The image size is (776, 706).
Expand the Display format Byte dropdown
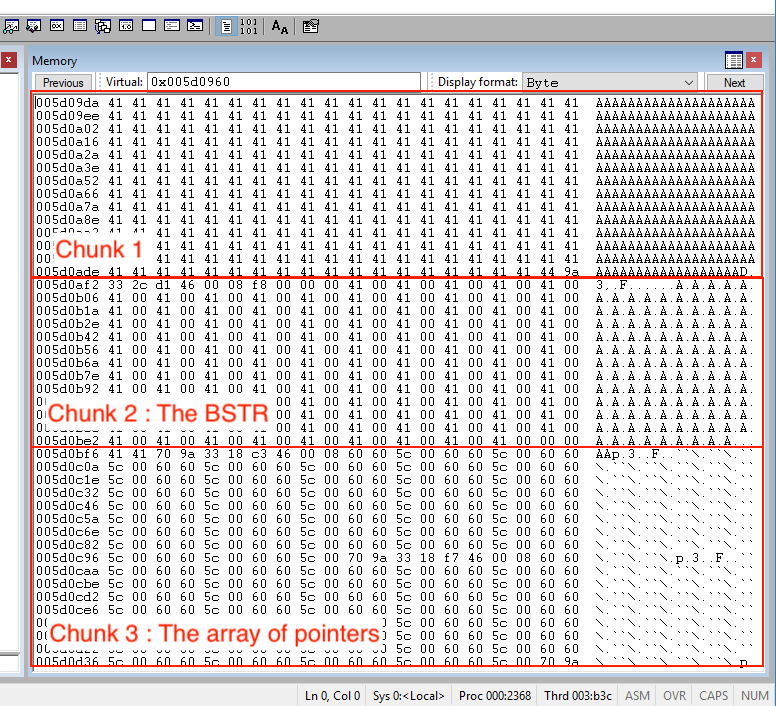tap(688, 83)
